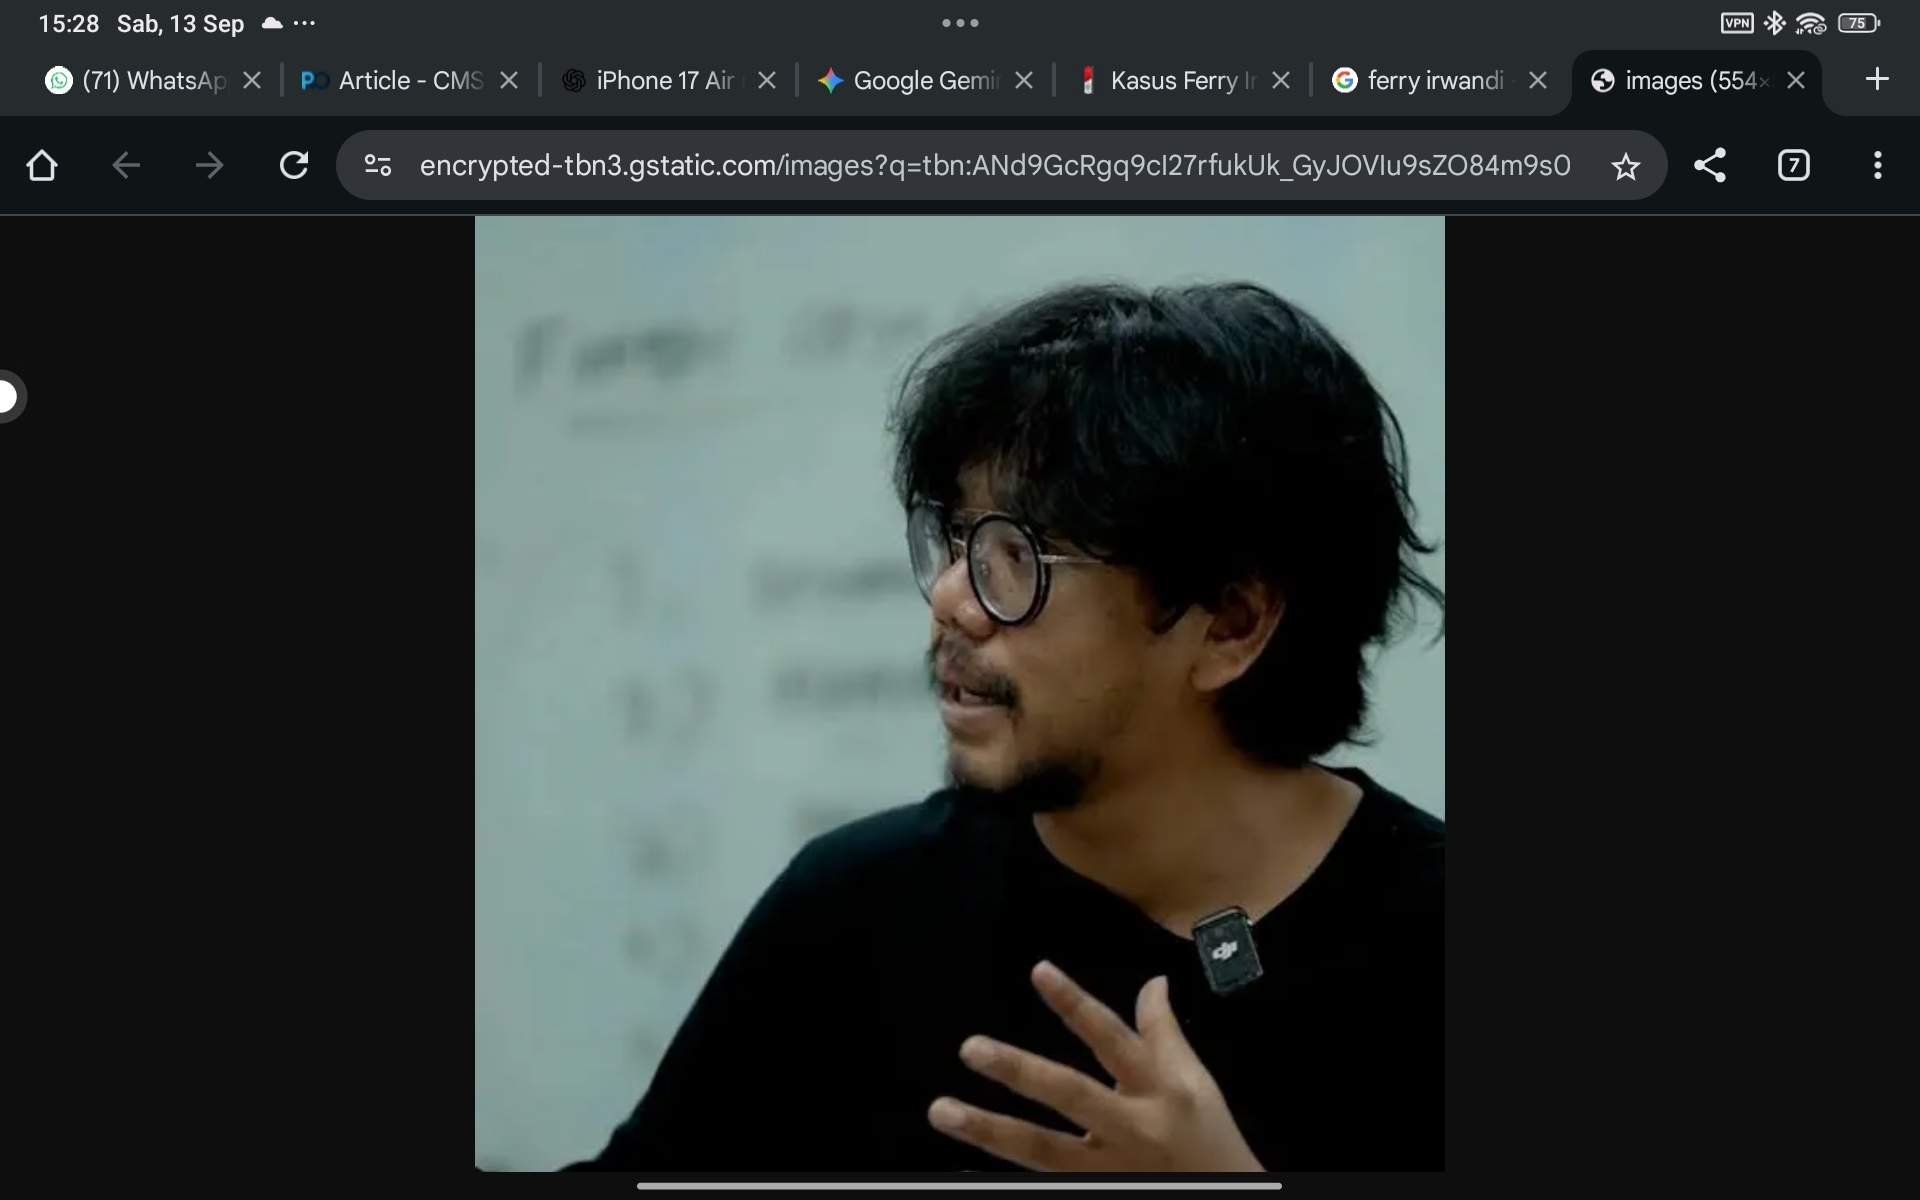Viewport: 1920px width, 1200px height.
Task: Open the Google Gemini tab
Action: coord(908,80)
